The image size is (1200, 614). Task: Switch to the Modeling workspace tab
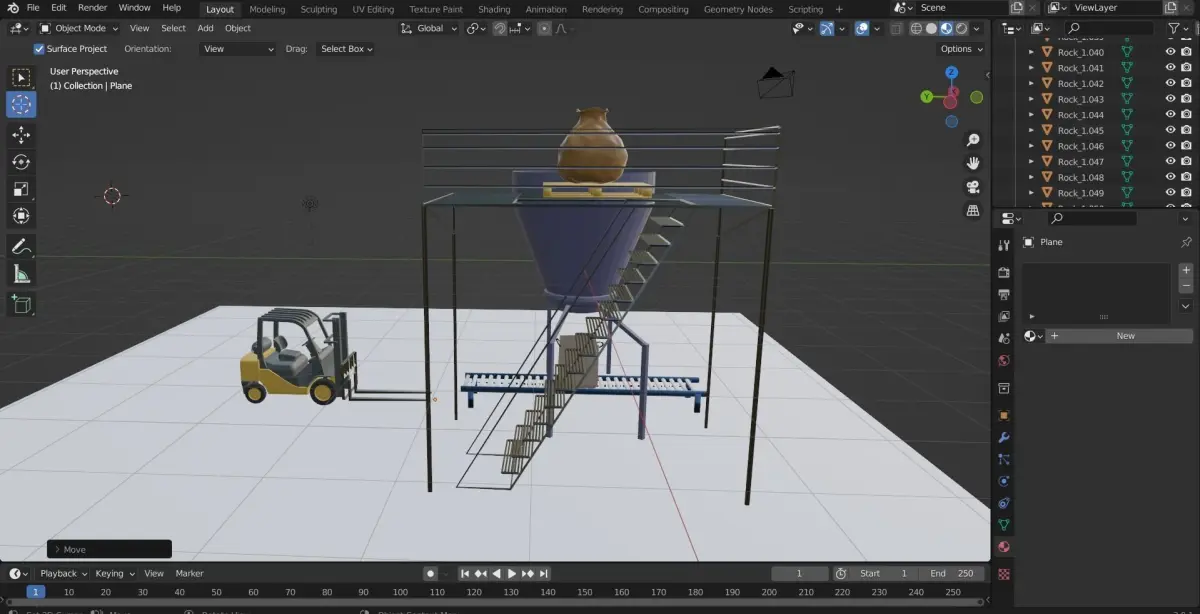point(267,9)
